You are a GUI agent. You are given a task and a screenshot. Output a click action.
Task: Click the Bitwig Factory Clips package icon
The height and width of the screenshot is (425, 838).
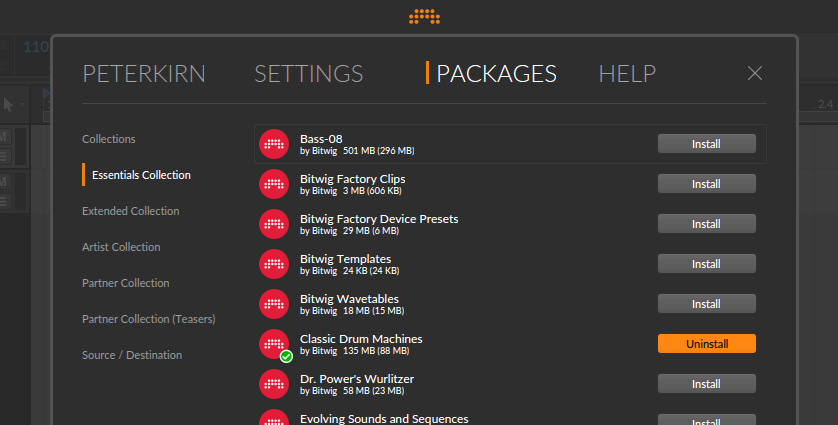[x=274, y=184]
